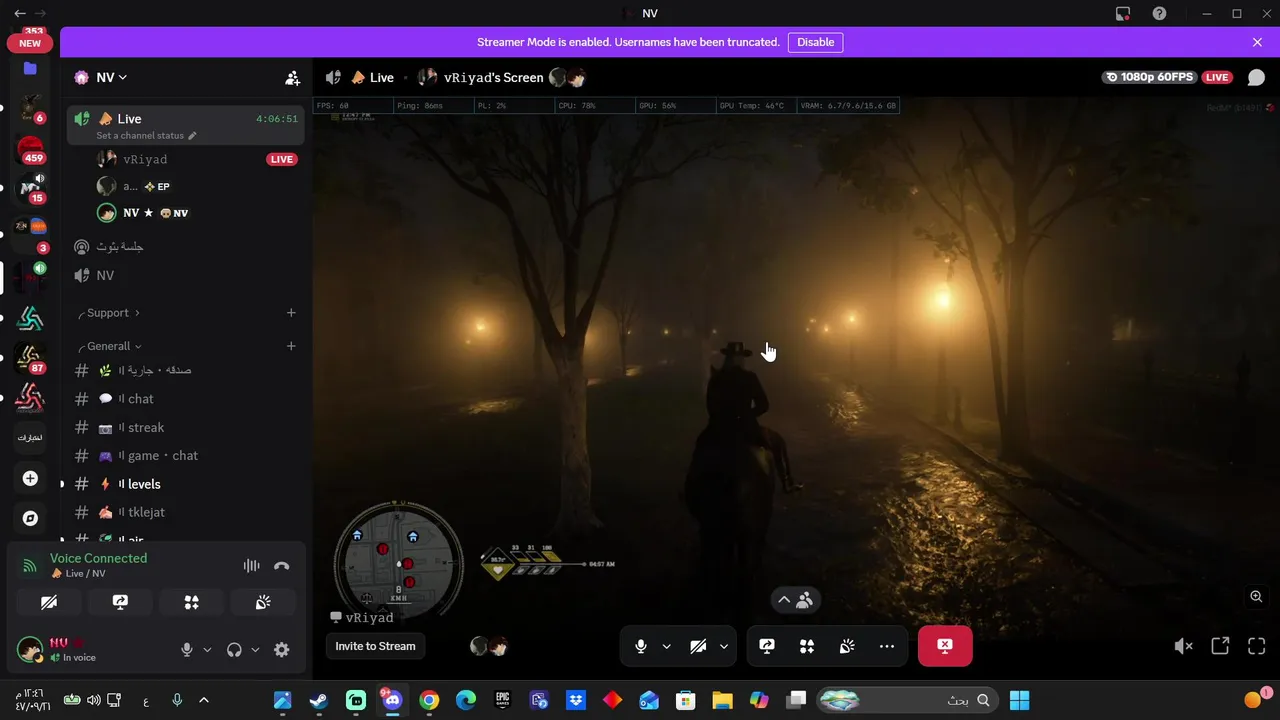Edit the channel status with pencil icon
This screenshot has height=720, width=1280.
pos(192,136)
